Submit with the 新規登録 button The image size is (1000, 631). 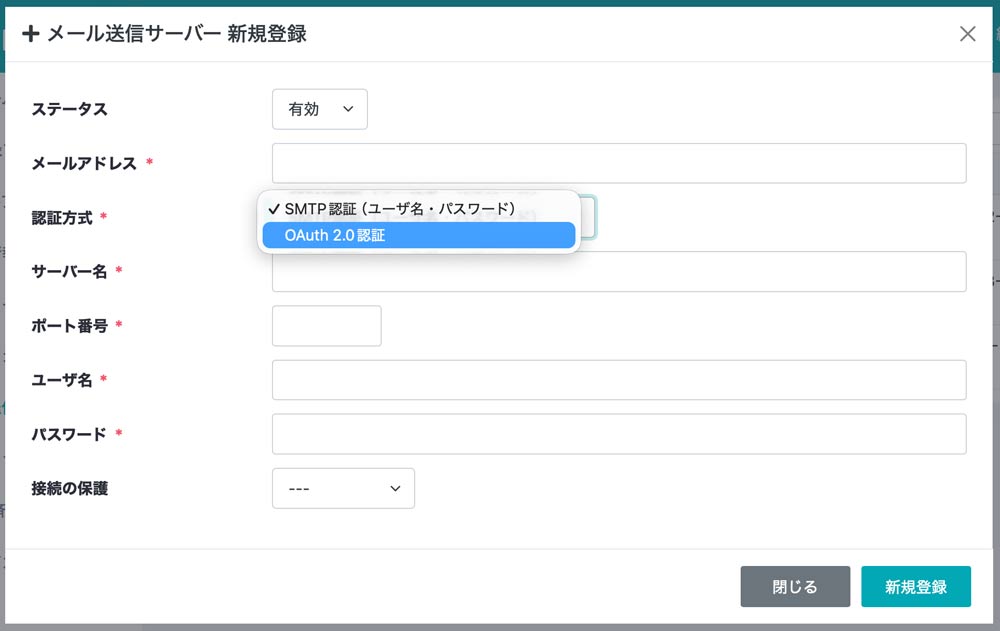pyautogui.click(x=915, y=587)
